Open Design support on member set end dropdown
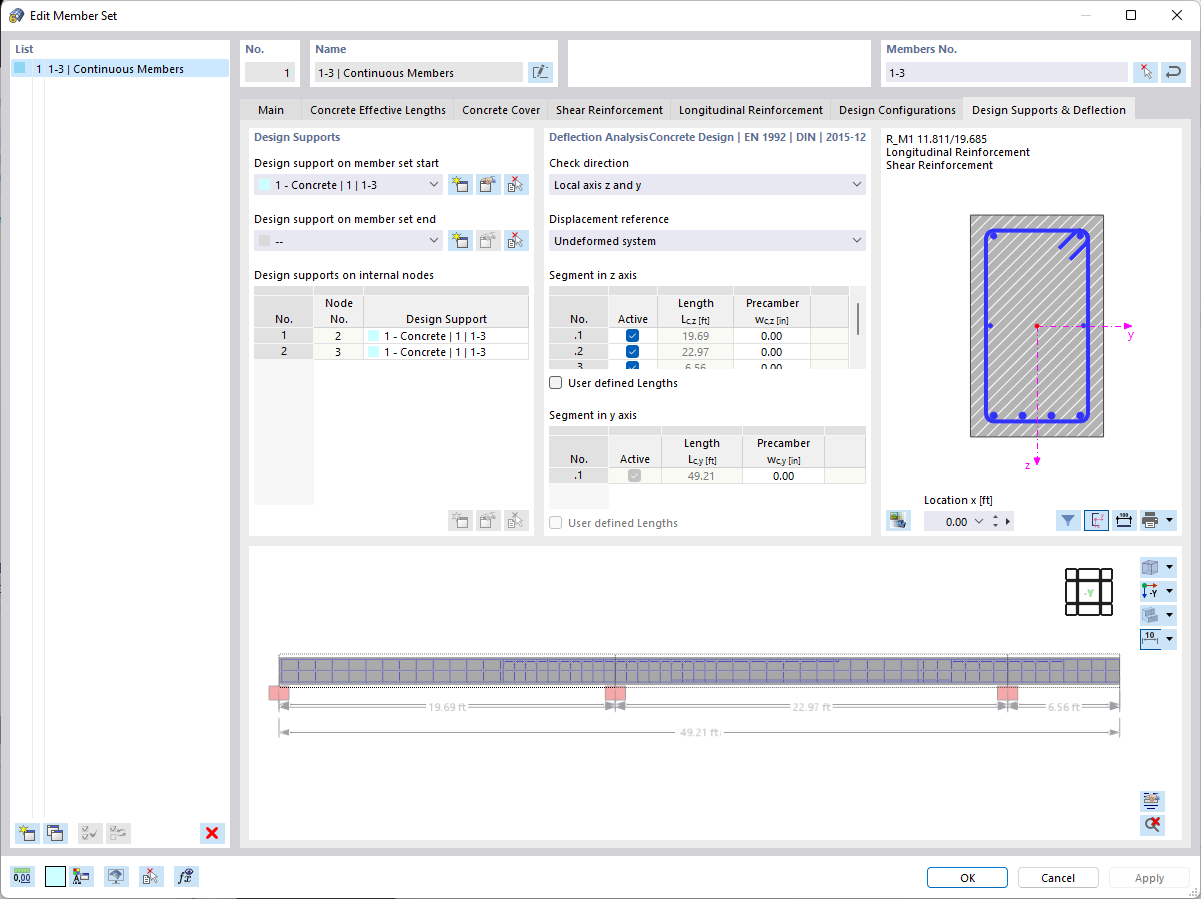The width and height of the screenshot is (1201, 899). click(x=434, y=241)
